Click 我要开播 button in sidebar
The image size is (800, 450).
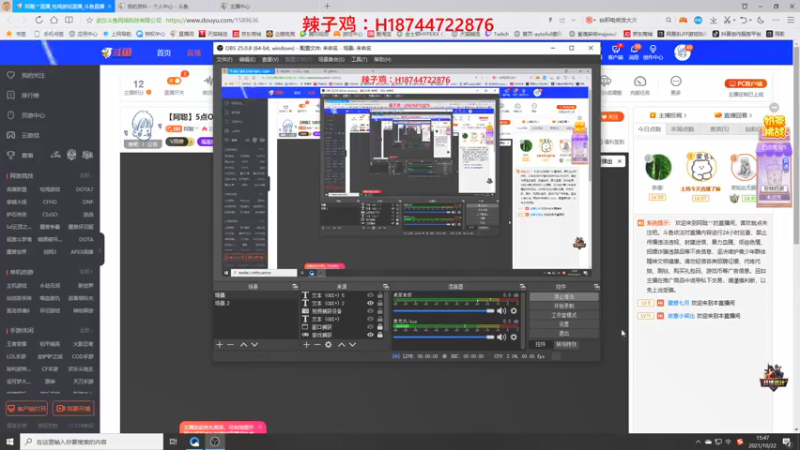point(73,409)
